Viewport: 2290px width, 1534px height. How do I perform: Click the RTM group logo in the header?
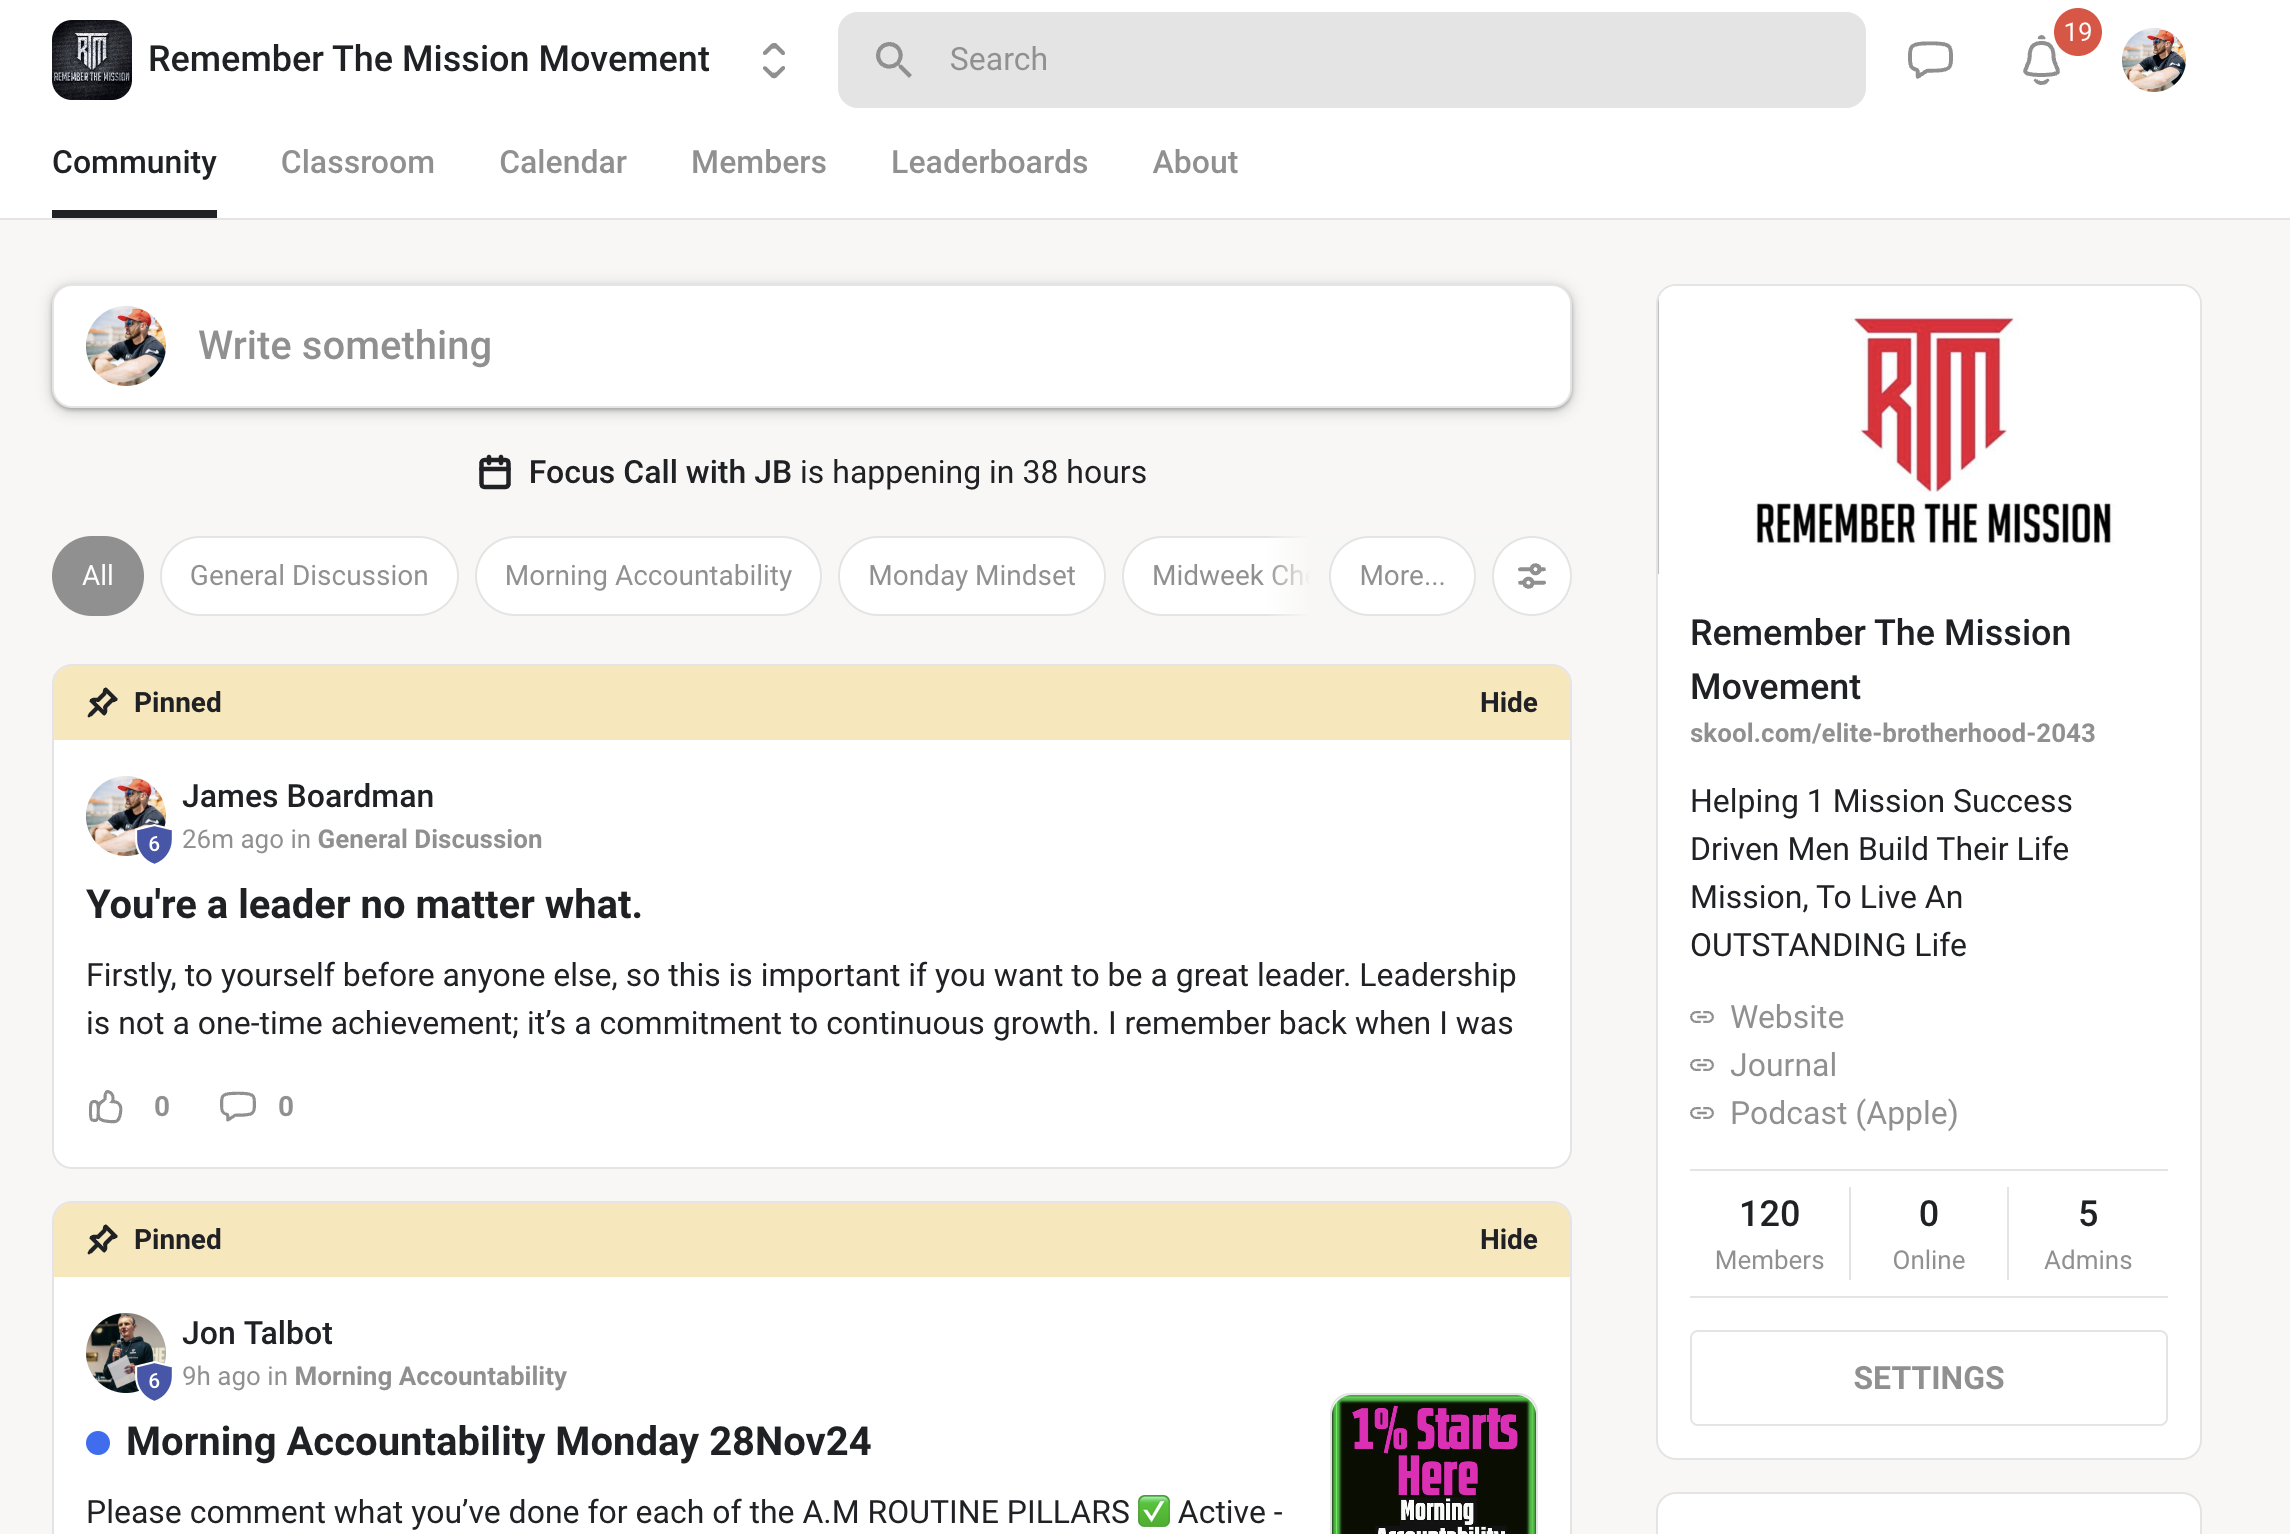[92, 60]
